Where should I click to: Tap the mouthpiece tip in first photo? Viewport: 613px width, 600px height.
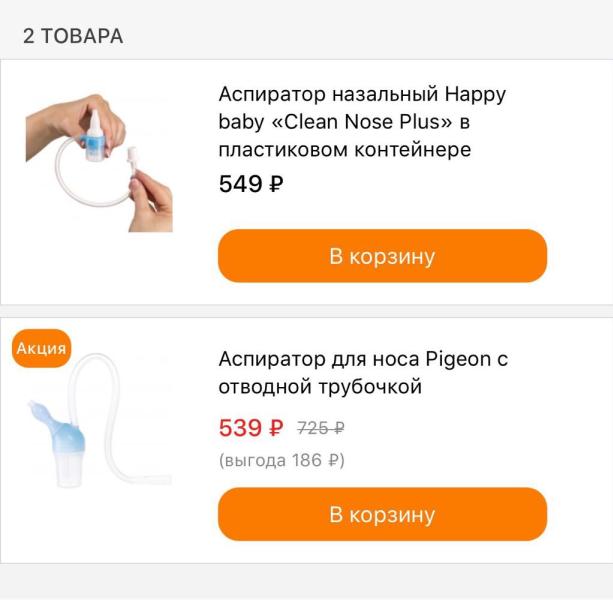[132, 158]
